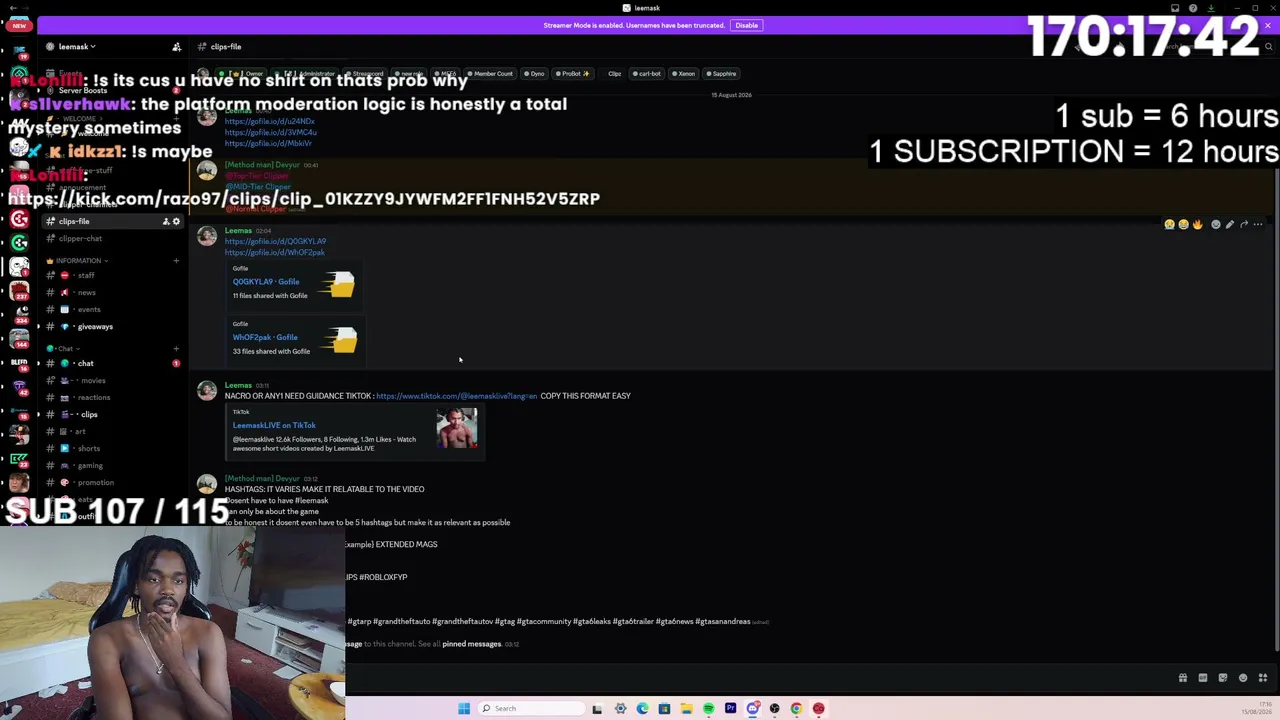Open the GIF picker in message bar
Image resolution: width=1280 pixels, height=720 pixels.
(1203, 678)
